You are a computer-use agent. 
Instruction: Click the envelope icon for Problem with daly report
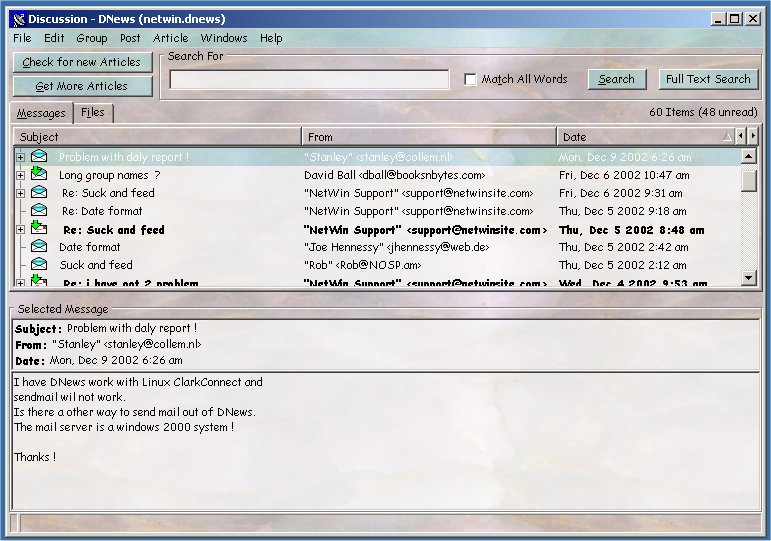39,157
